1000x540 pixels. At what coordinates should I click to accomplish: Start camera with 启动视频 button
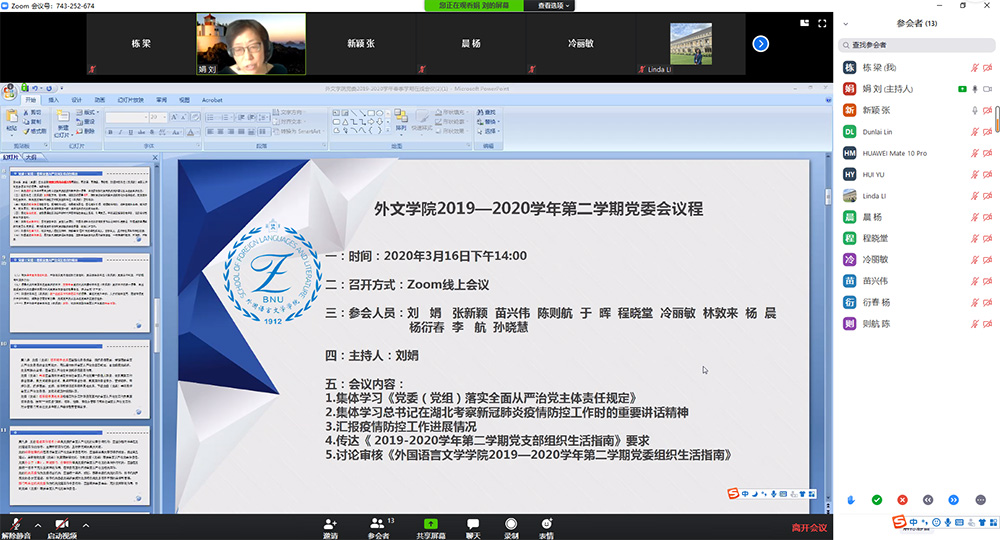tap(62, 525)
